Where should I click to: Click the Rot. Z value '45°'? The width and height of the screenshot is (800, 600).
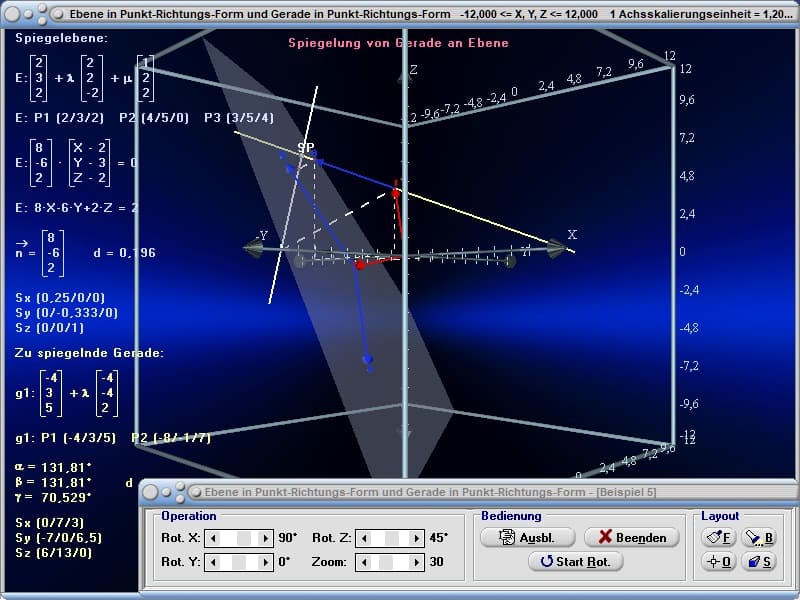439,538
